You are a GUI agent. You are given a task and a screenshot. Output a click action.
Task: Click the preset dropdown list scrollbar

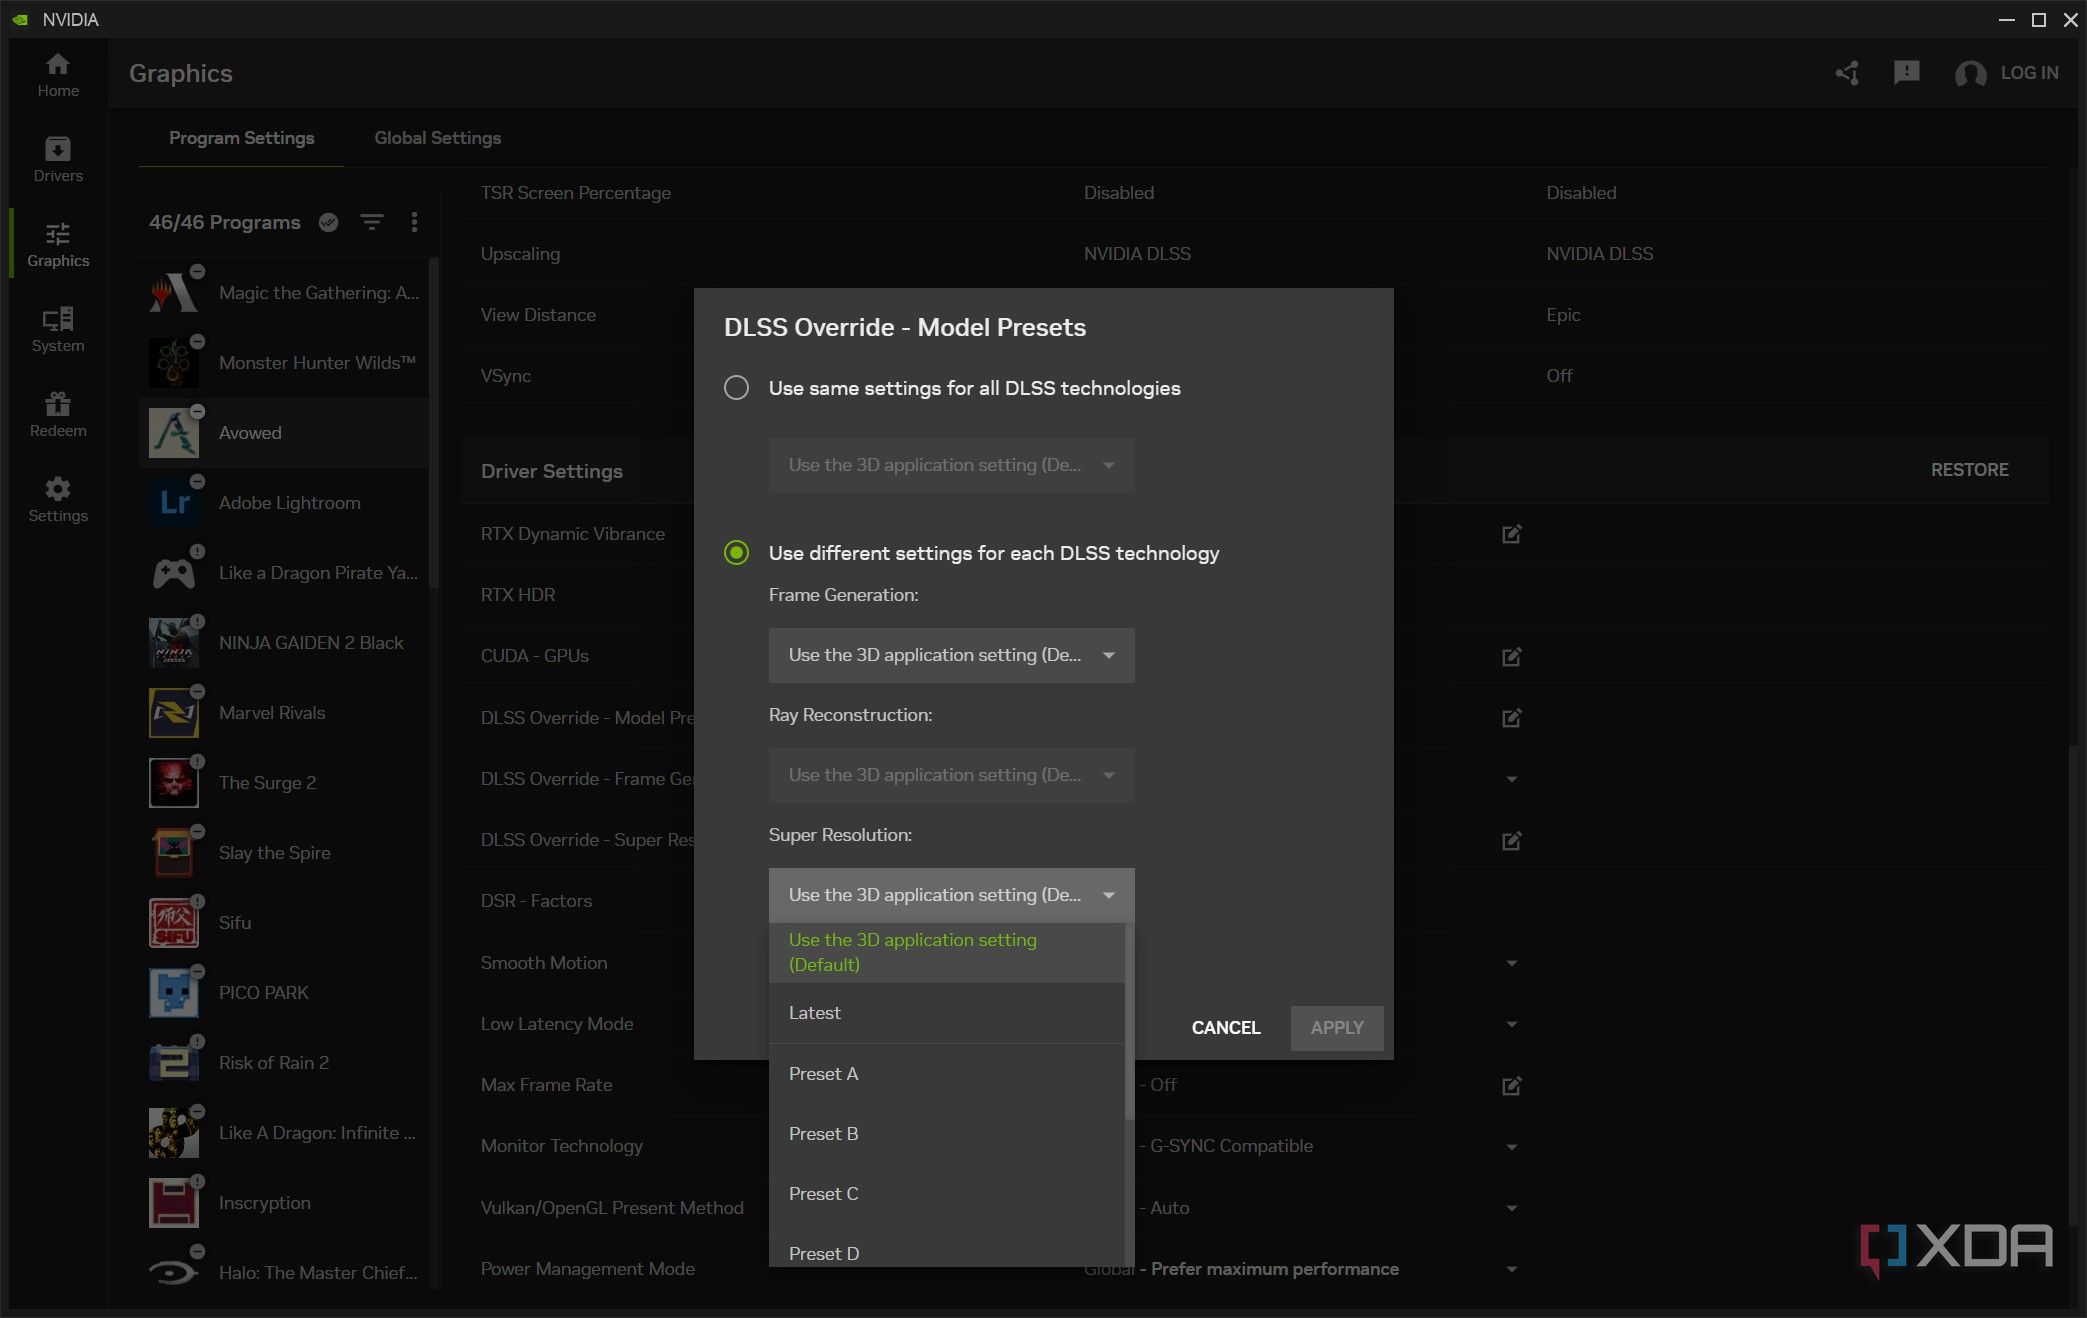point(1129,1020)
